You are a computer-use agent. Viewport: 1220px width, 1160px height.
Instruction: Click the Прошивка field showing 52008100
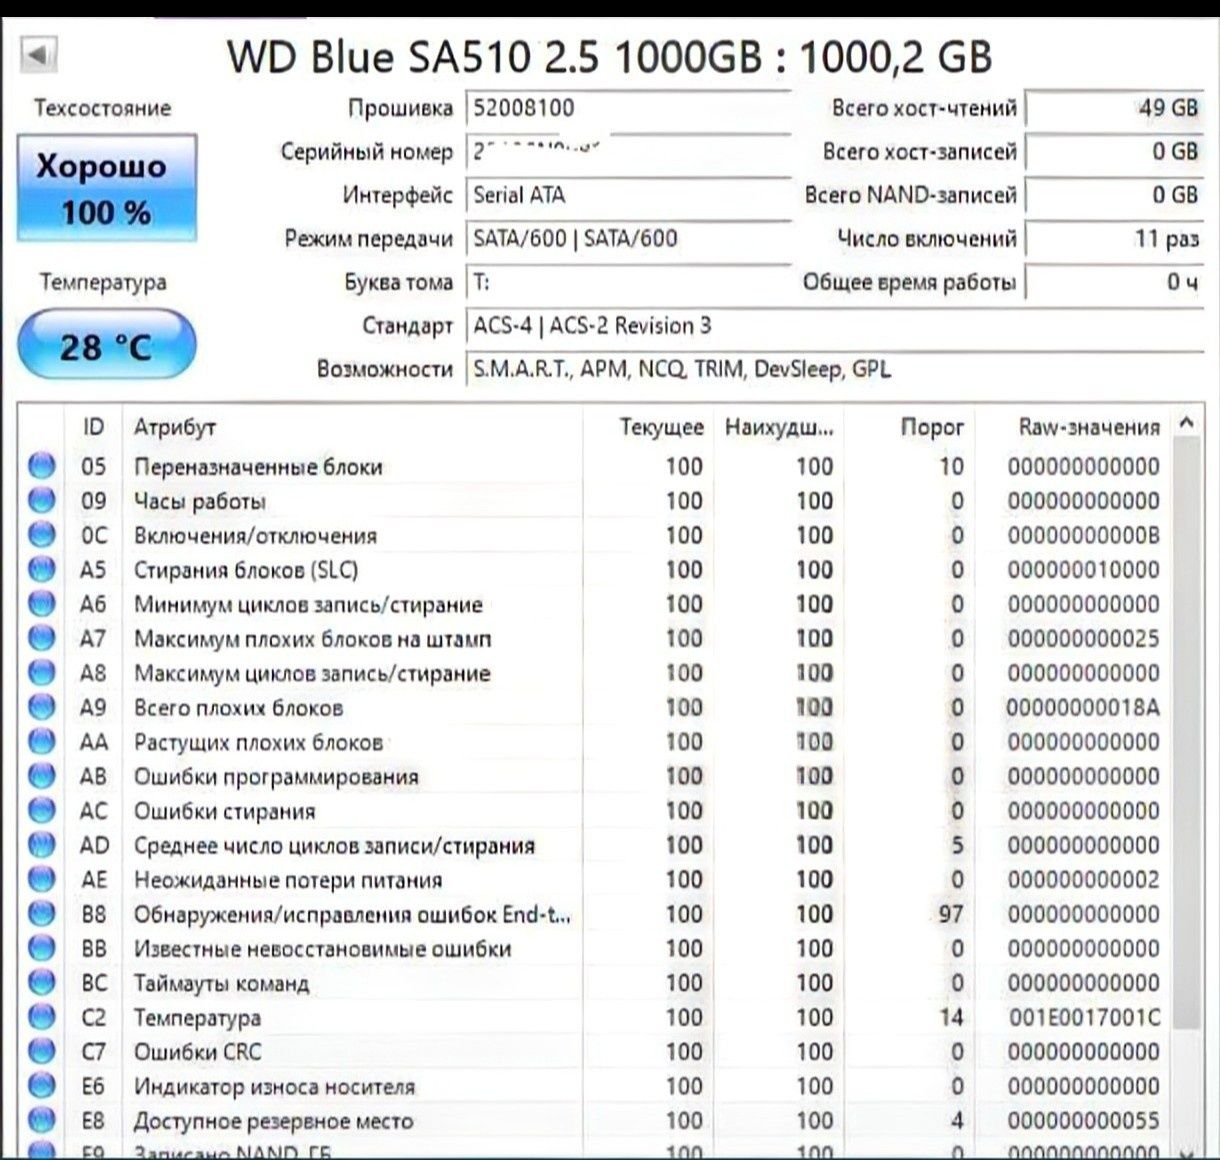pos(628,107)
